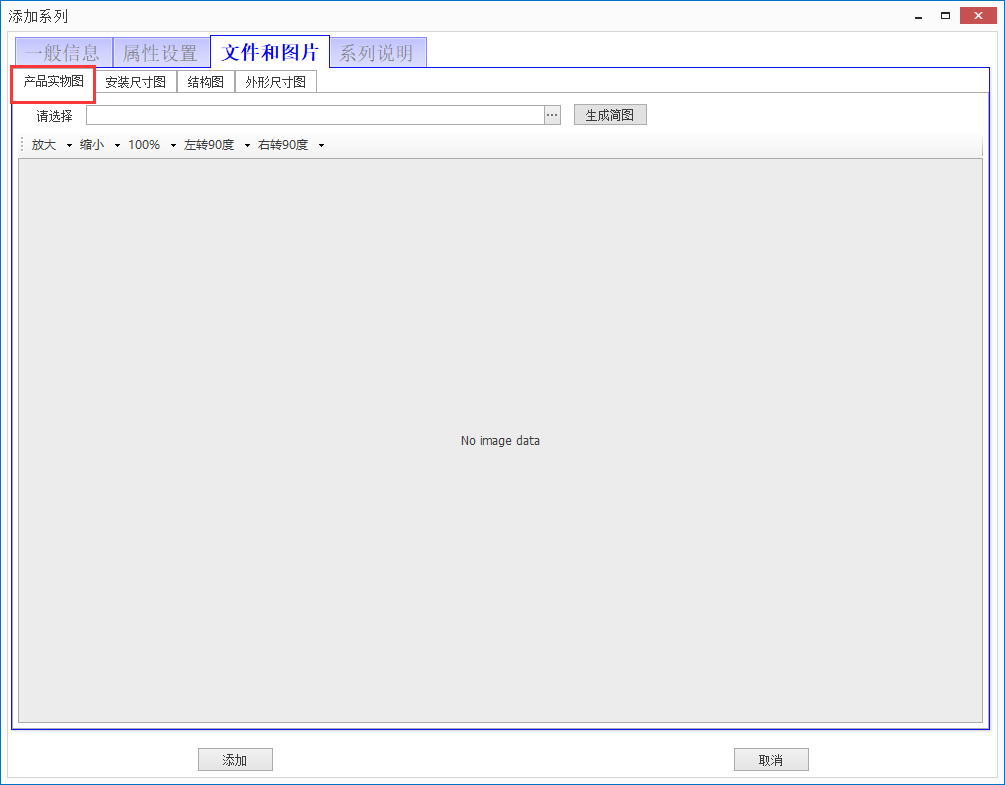This screenshot has height=785, width=1005.
Task: Switch to the 安装尺寸图 sub-tab
Action: [x=136, y=82]
